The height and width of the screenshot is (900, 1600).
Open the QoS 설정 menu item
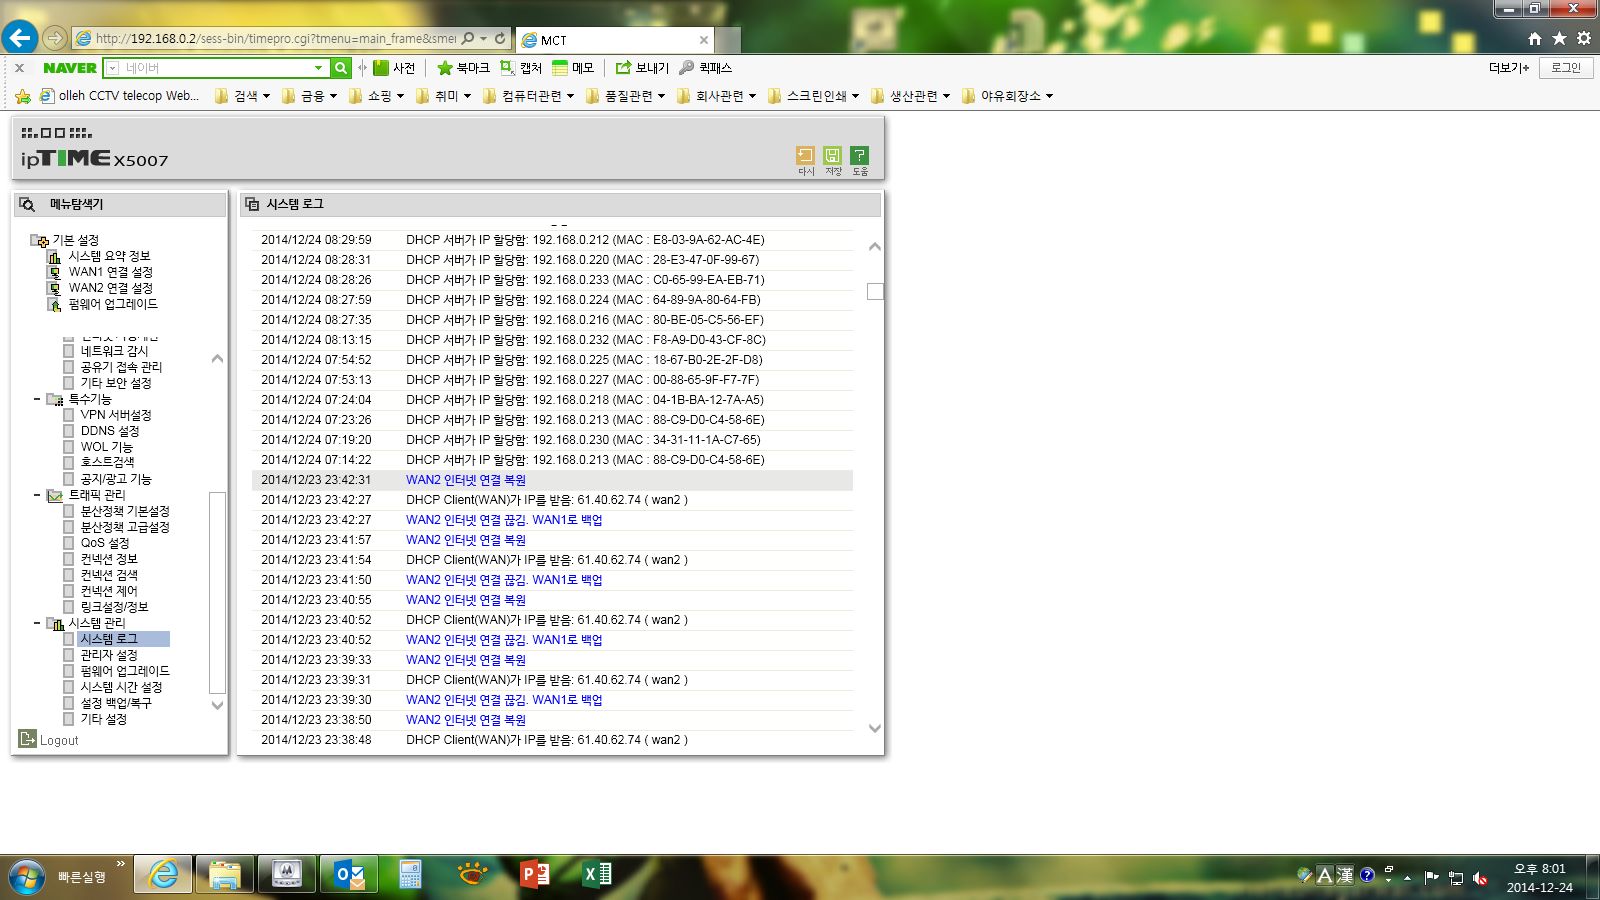tap(105, 543)
